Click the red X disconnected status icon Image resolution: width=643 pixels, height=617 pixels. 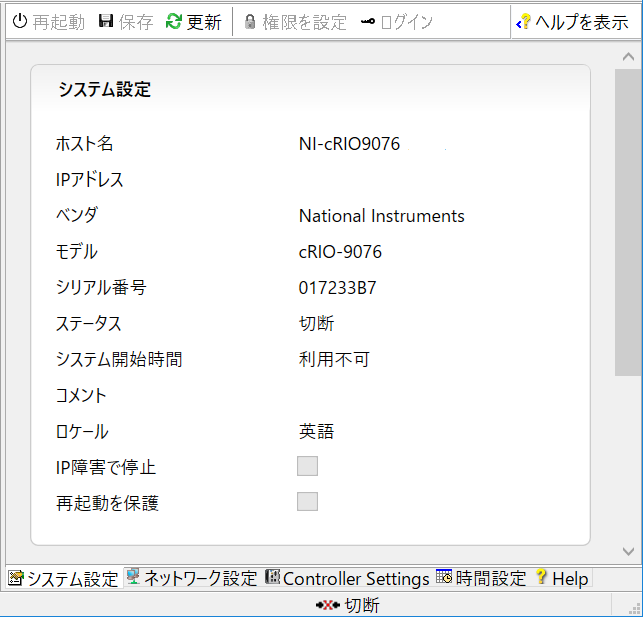pos(328,605)
